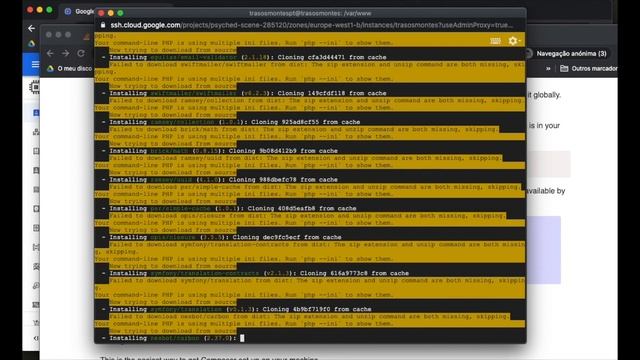Click the 'it globally.' text on the rear page

click(544, 95)
